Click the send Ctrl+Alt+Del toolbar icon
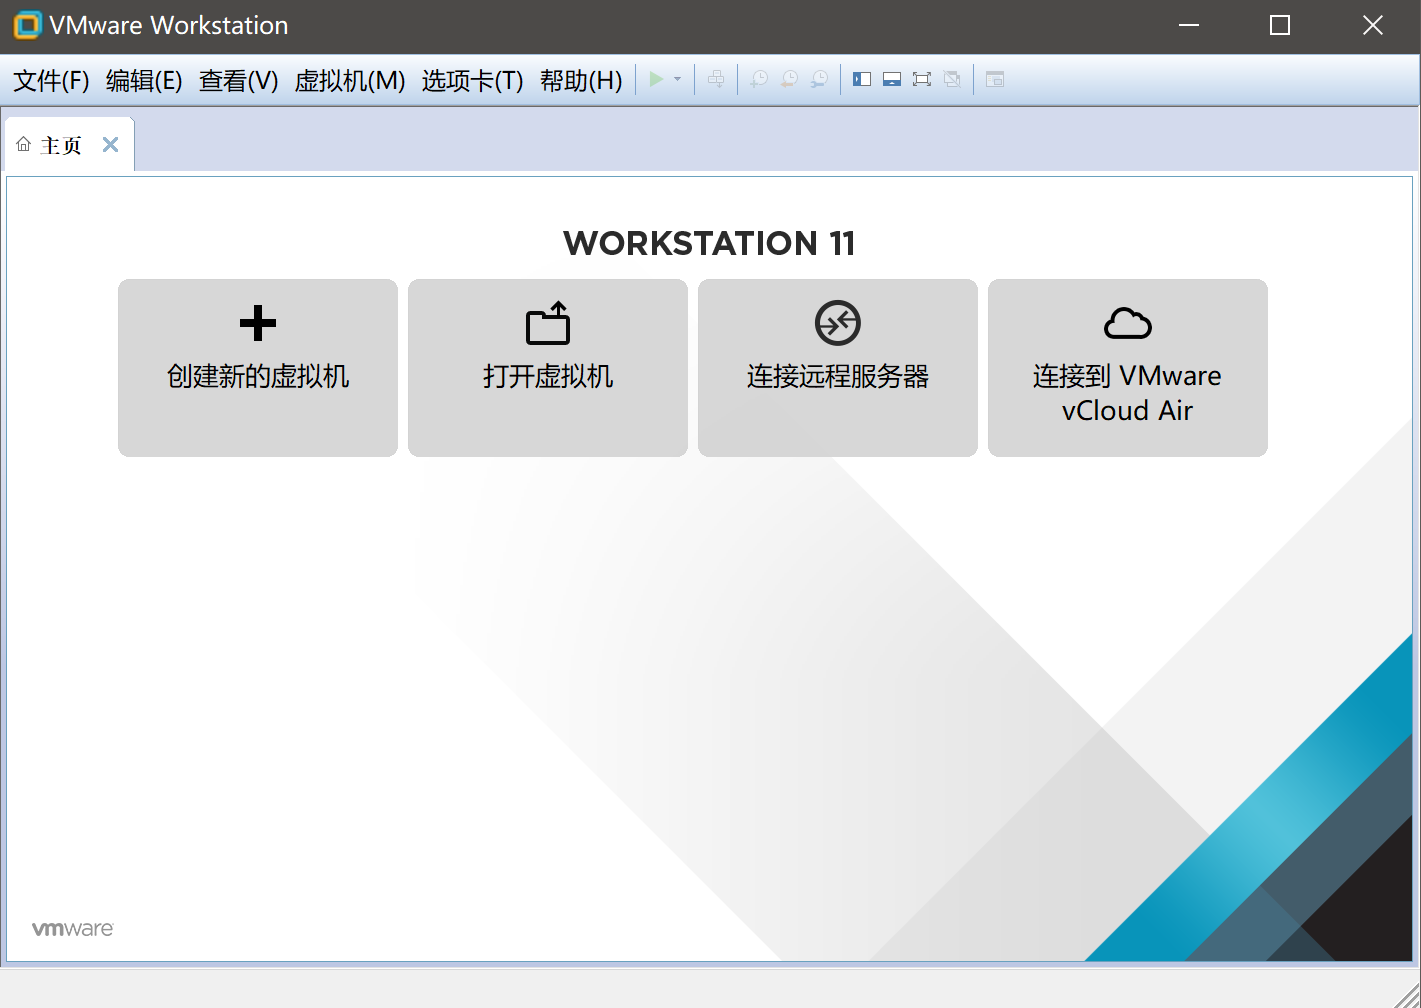This screenshot has height=1008, width=1421. click(716, 79)
